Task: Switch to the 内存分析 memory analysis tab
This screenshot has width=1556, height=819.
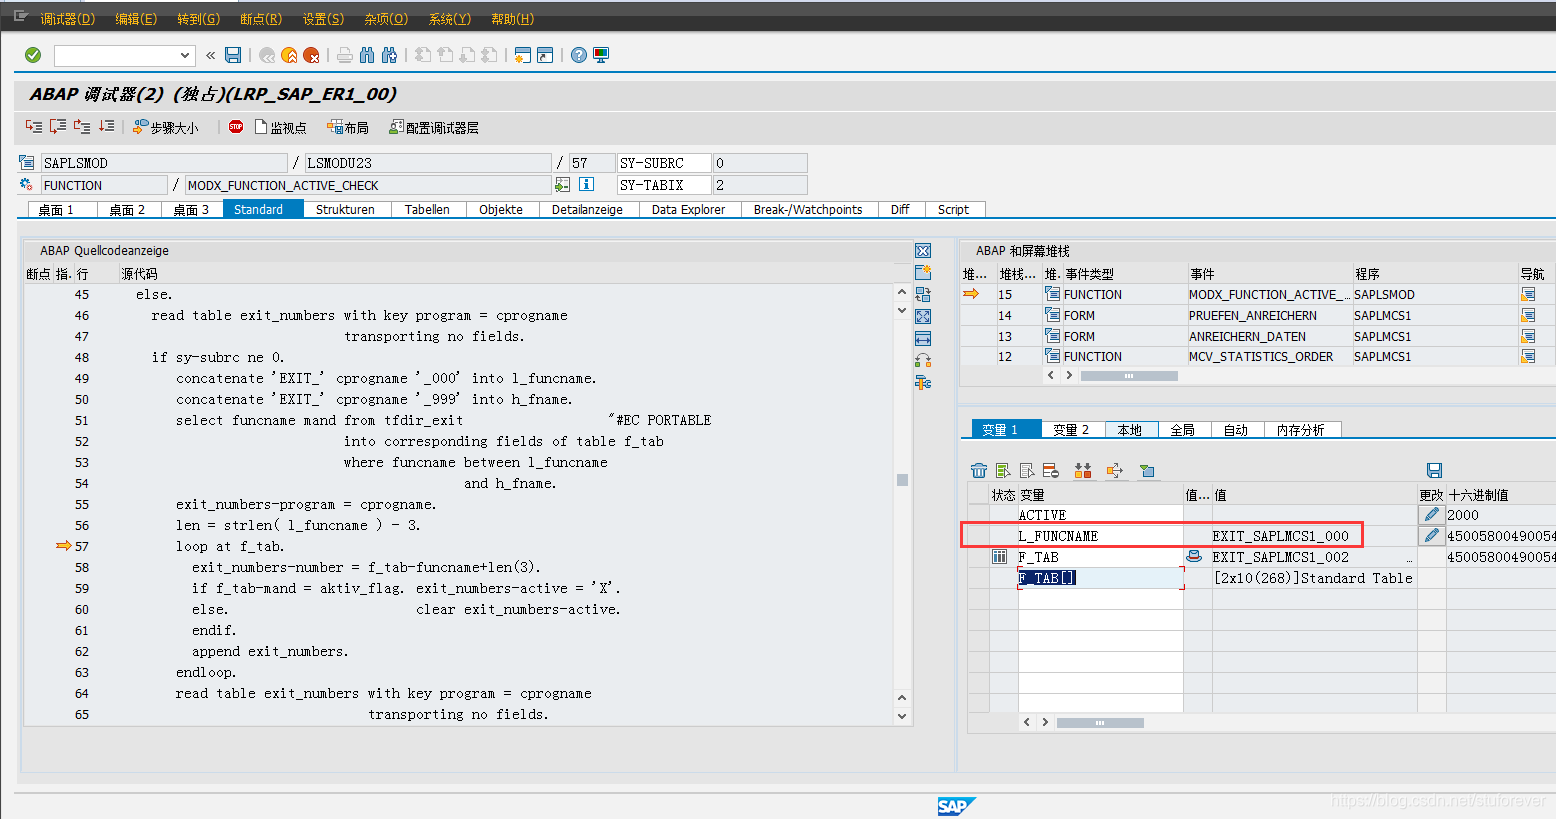Action: coord(1301,429)
